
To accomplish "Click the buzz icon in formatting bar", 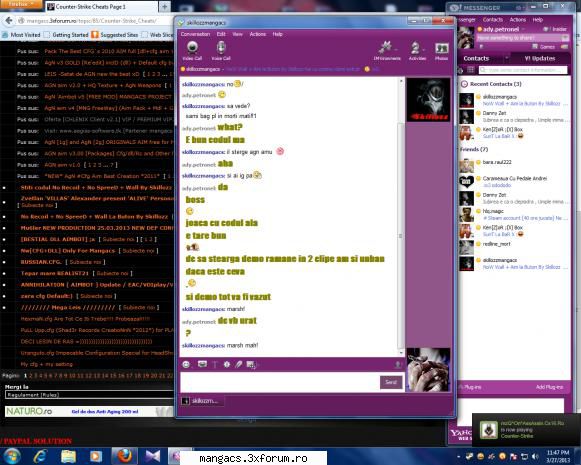I will pyautogui.click(x=227, y=365).
